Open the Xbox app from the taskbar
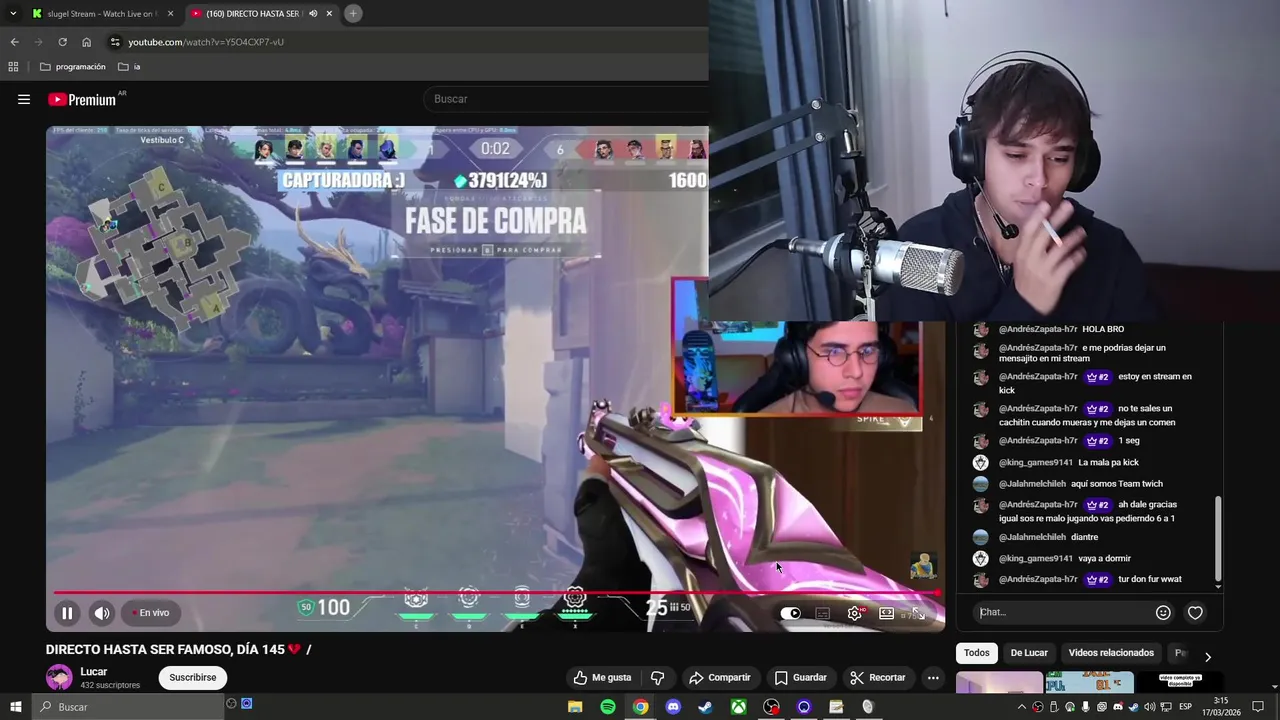 738,707
